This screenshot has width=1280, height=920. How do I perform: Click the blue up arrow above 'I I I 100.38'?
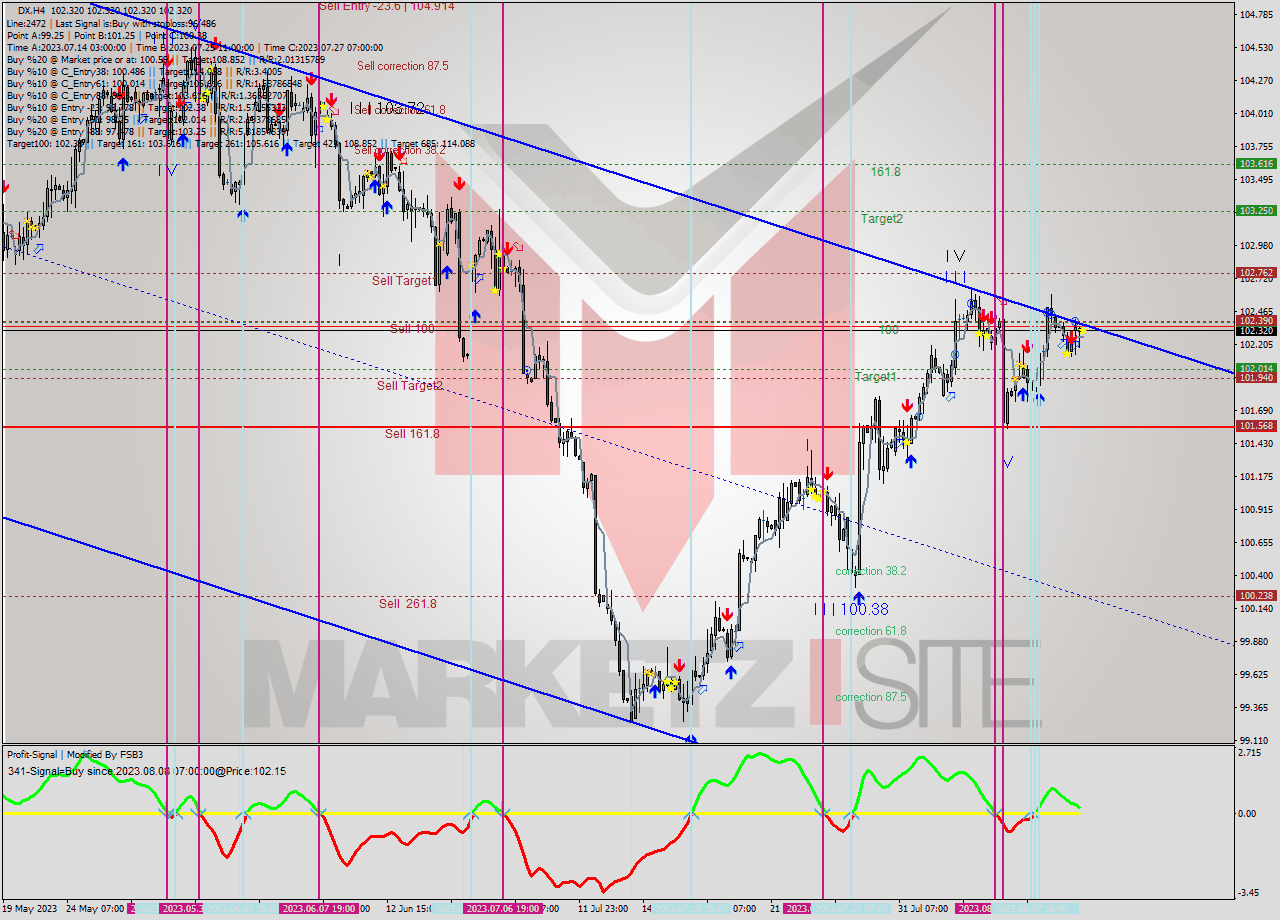[858, 598]
